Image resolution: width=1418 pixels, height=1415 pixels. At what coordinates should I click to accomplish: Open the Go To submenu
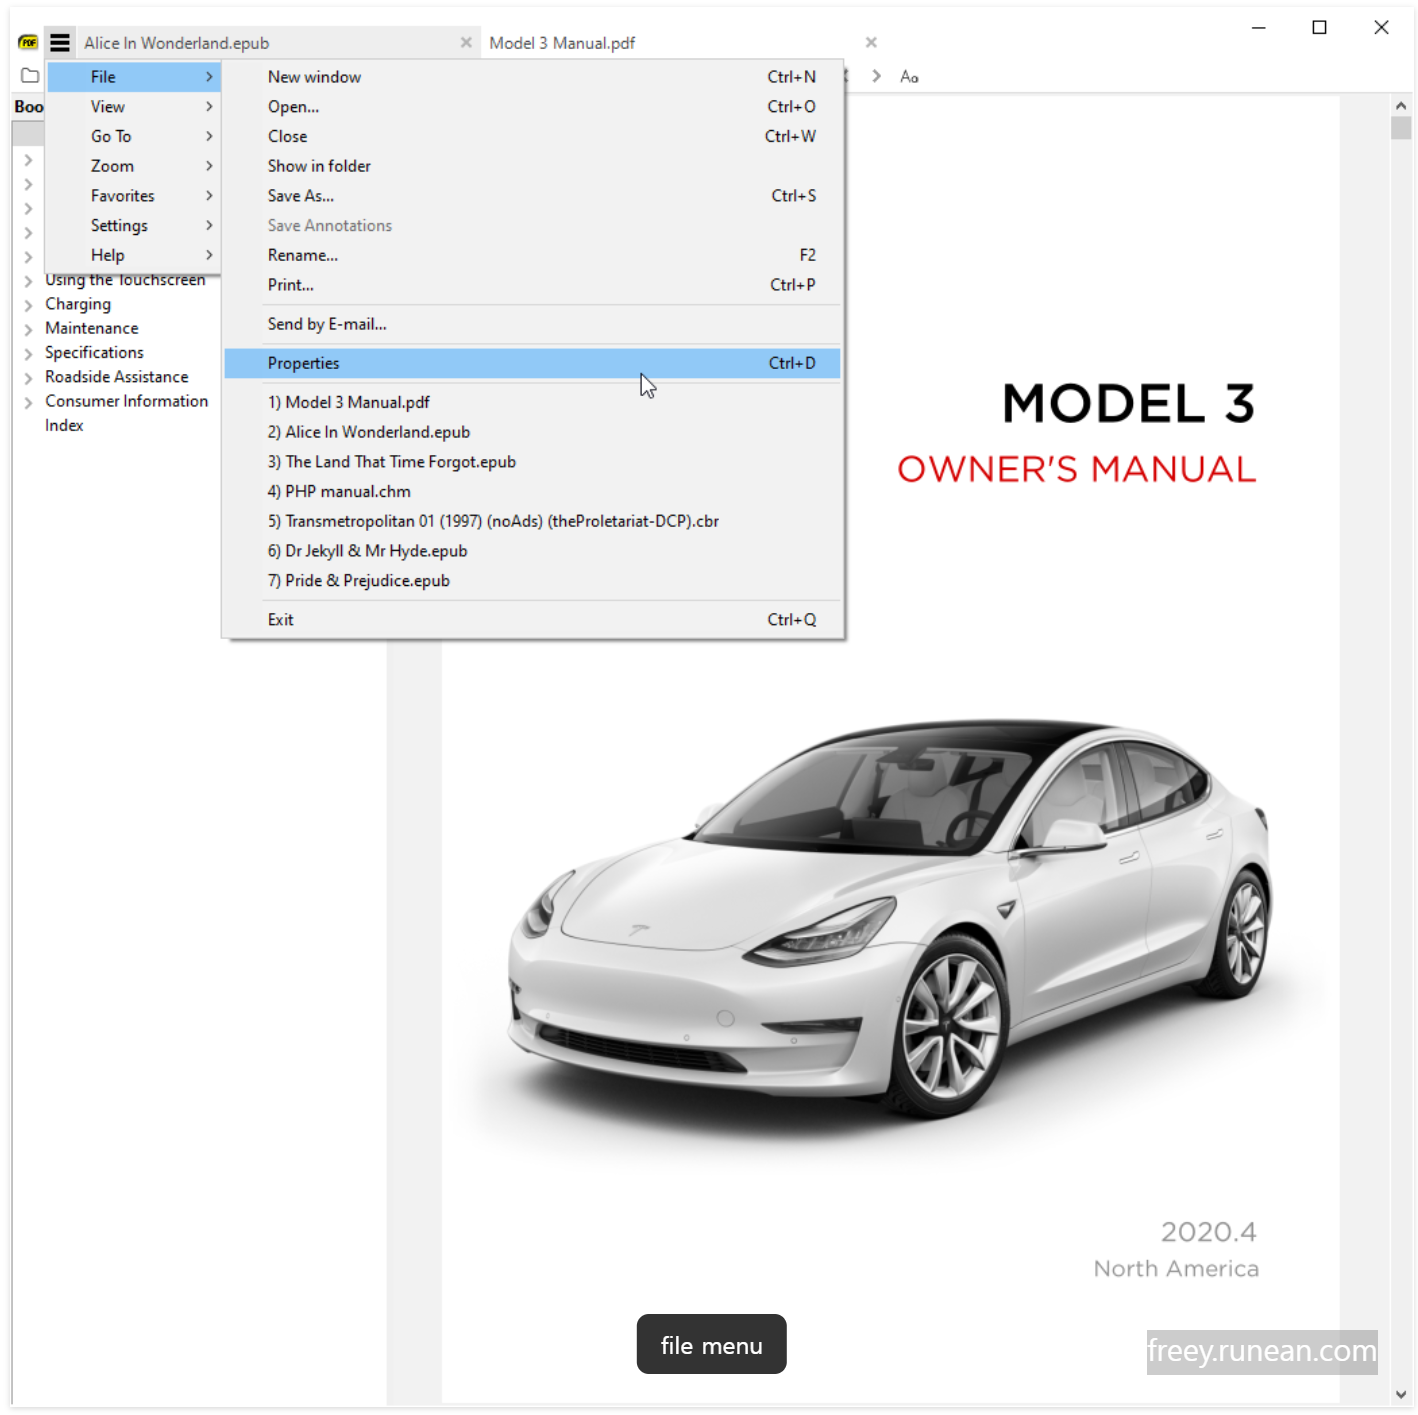[134, 136]
